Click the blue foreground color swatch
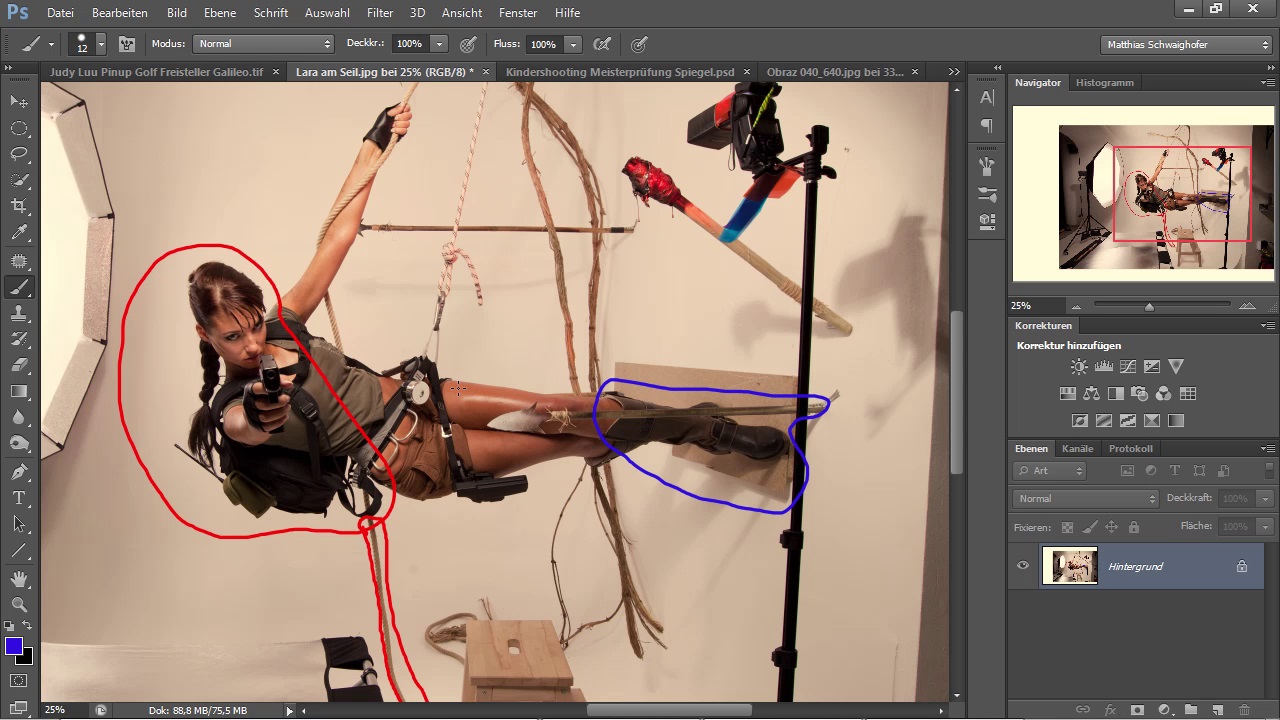The height and width of the screenshot is (720, 1280). coord(14,647)
